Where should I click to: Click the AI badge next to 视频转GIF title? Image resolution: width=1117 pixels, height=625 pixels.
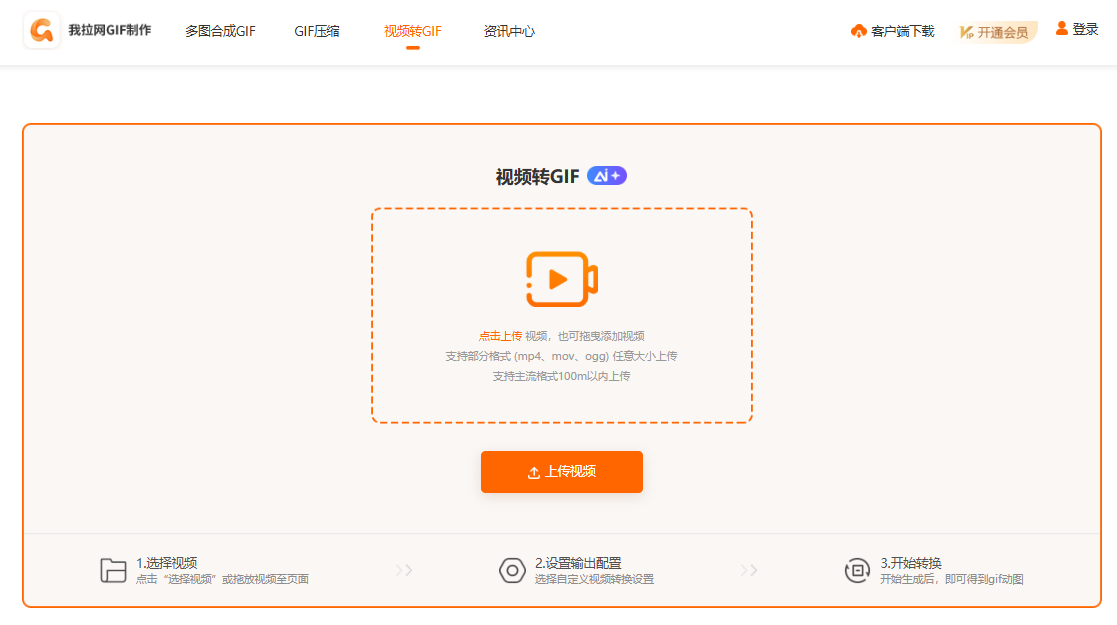coord(606,176)
